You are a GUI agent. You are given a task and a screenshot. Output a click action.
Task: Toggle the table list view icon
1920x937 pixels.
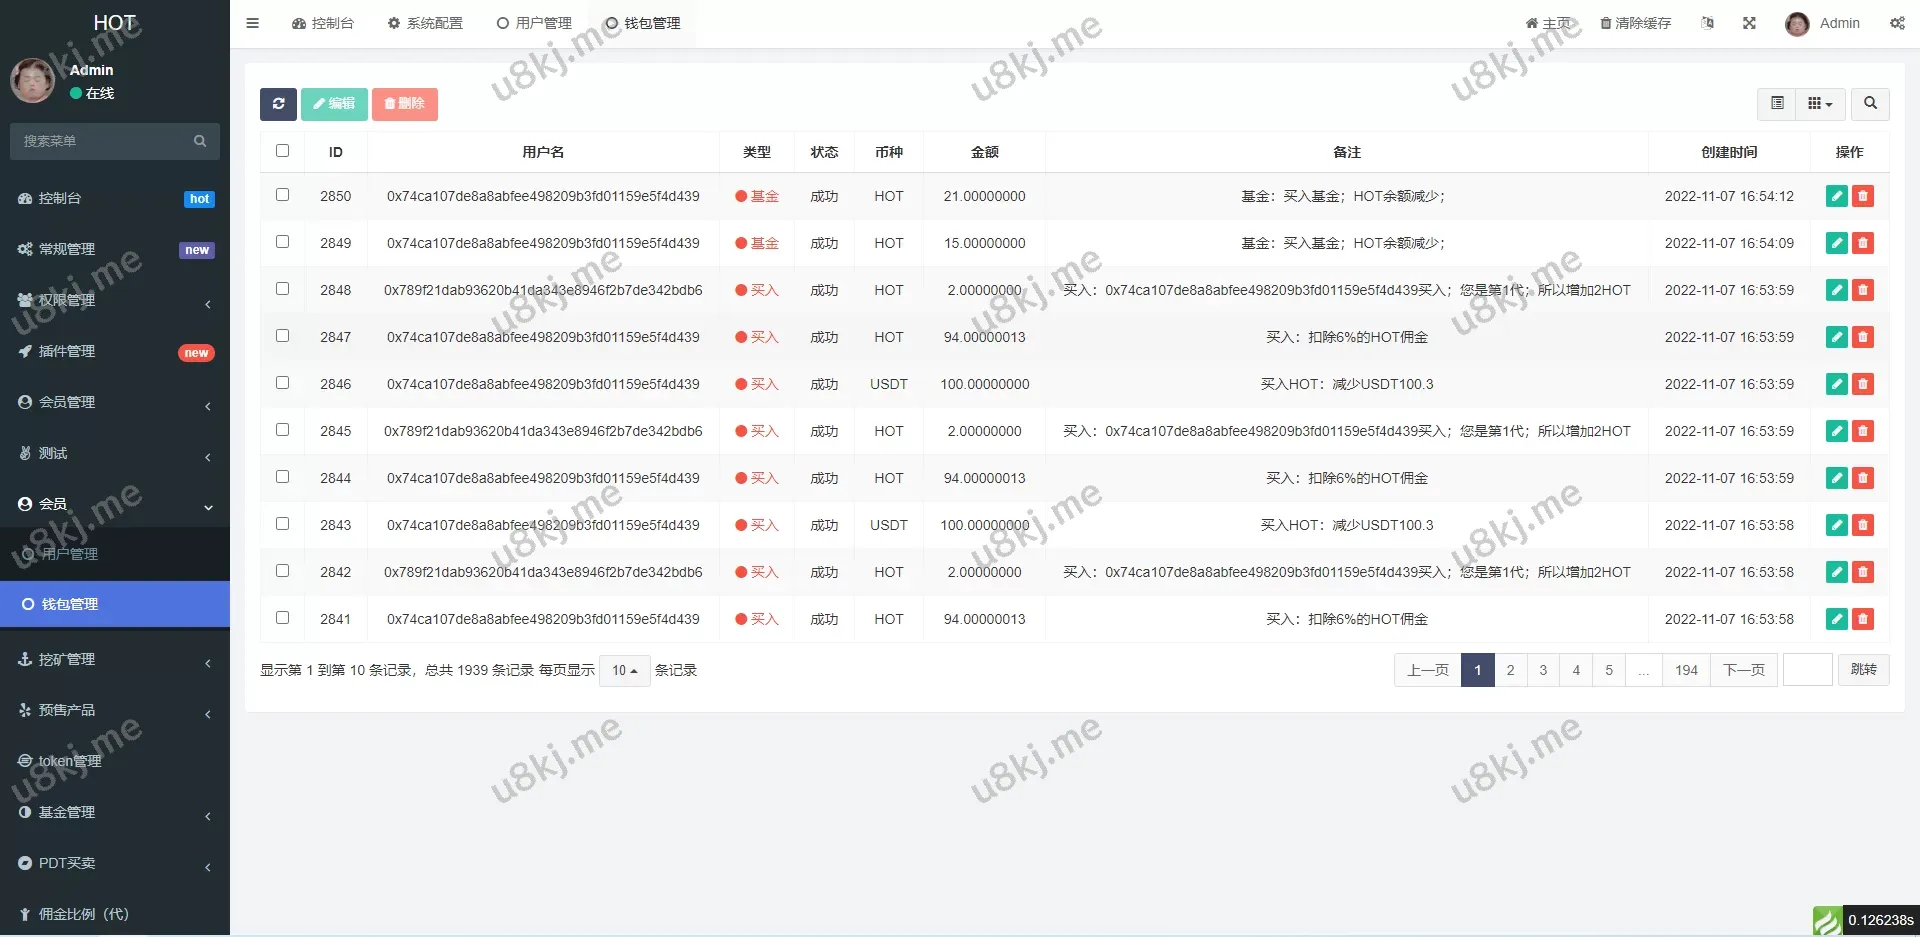tap(1777, 103)
